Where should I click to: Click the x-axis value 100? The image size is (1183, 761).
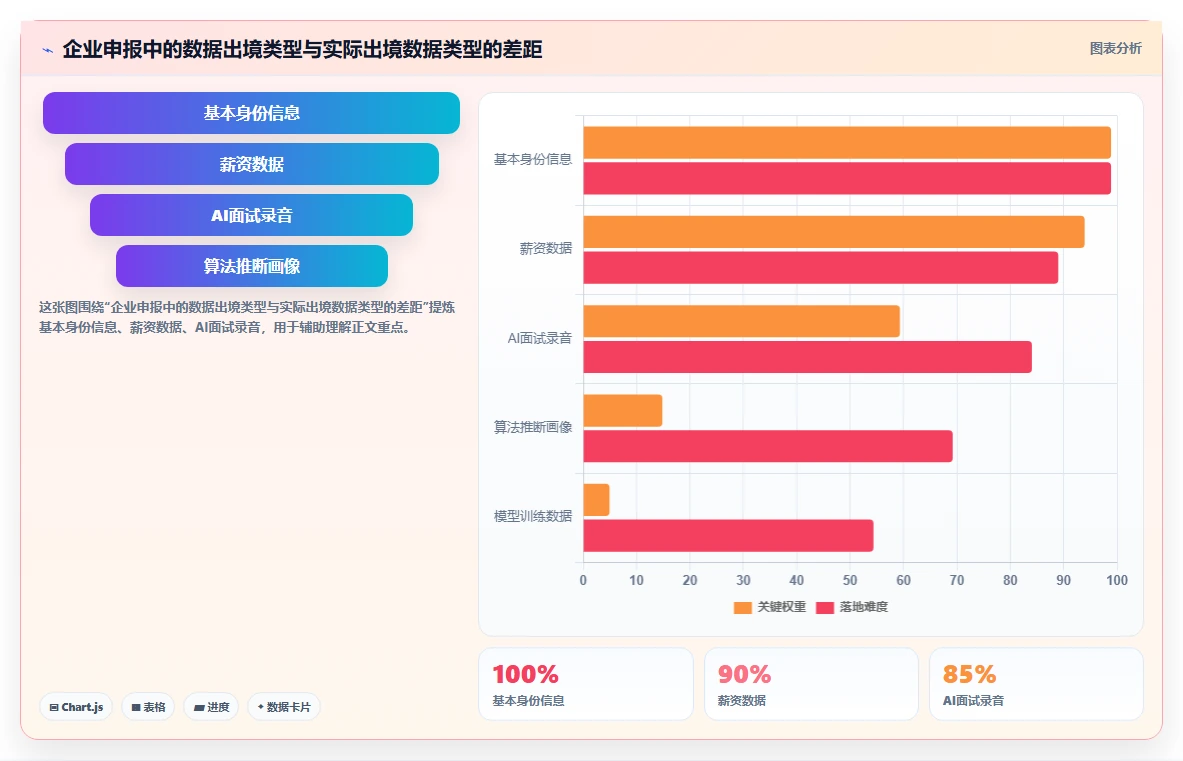tap(1117, 581)
